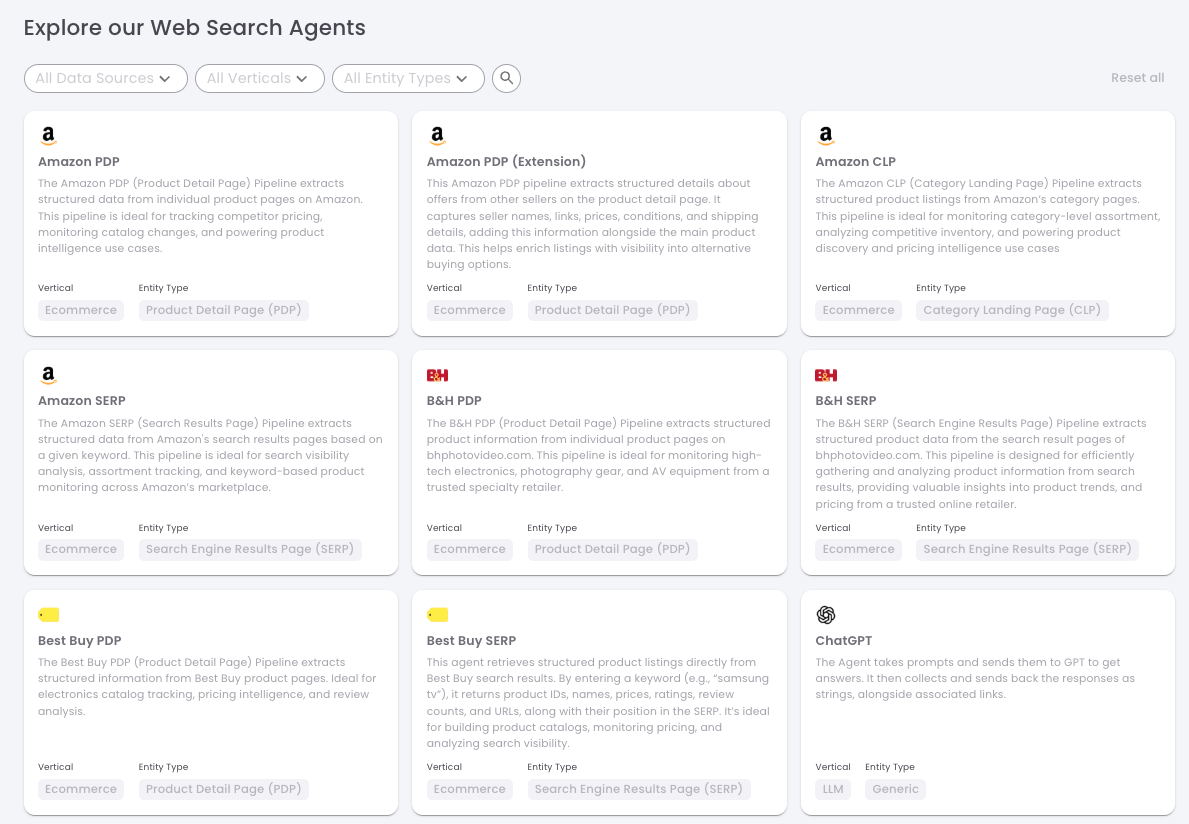Viewport: 1189px width, 824px height.
Task: Open the All Data Sources dropdown
Action: click(105, 78)
